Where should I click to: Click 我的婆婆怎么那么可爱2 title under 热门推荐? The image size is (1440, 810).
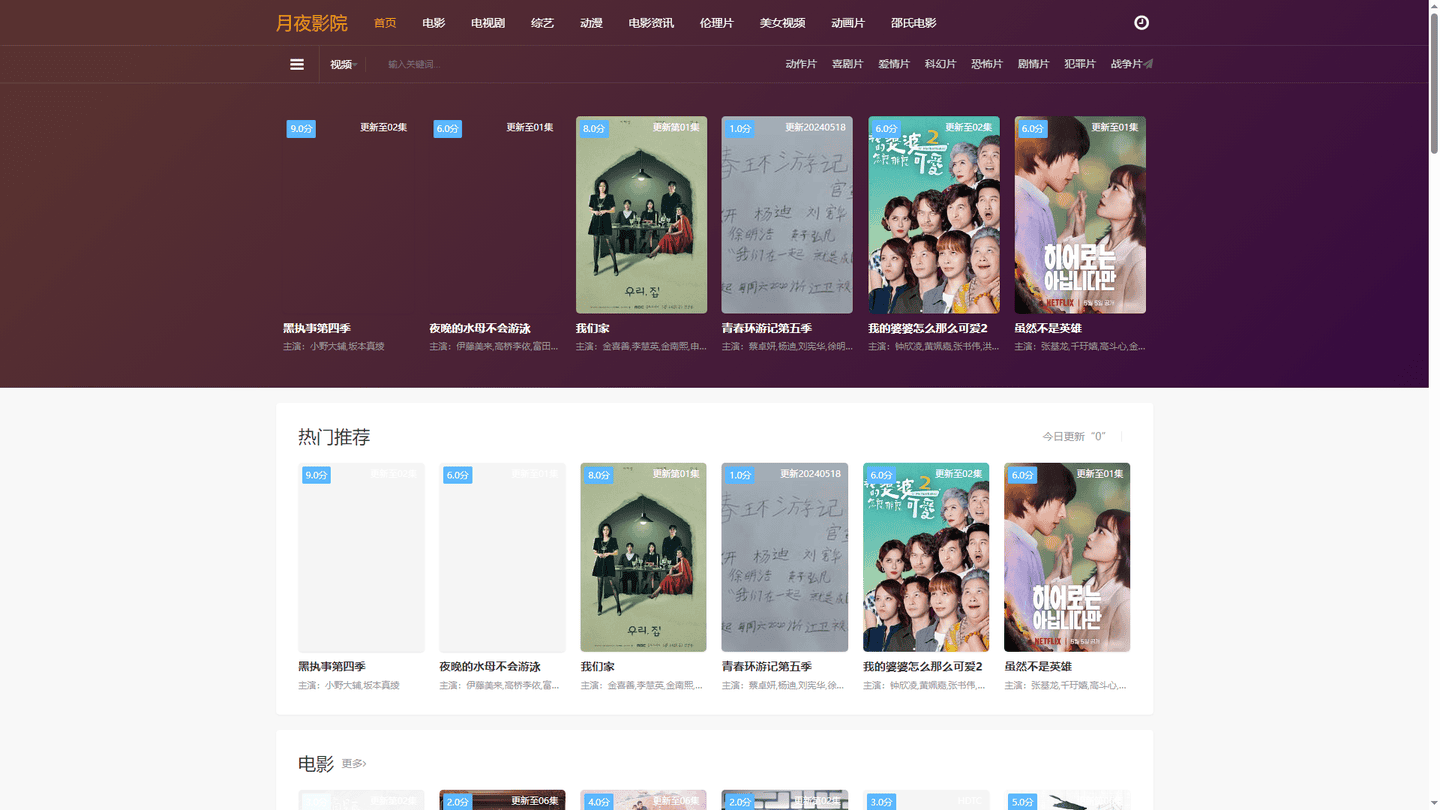point(923,666)
